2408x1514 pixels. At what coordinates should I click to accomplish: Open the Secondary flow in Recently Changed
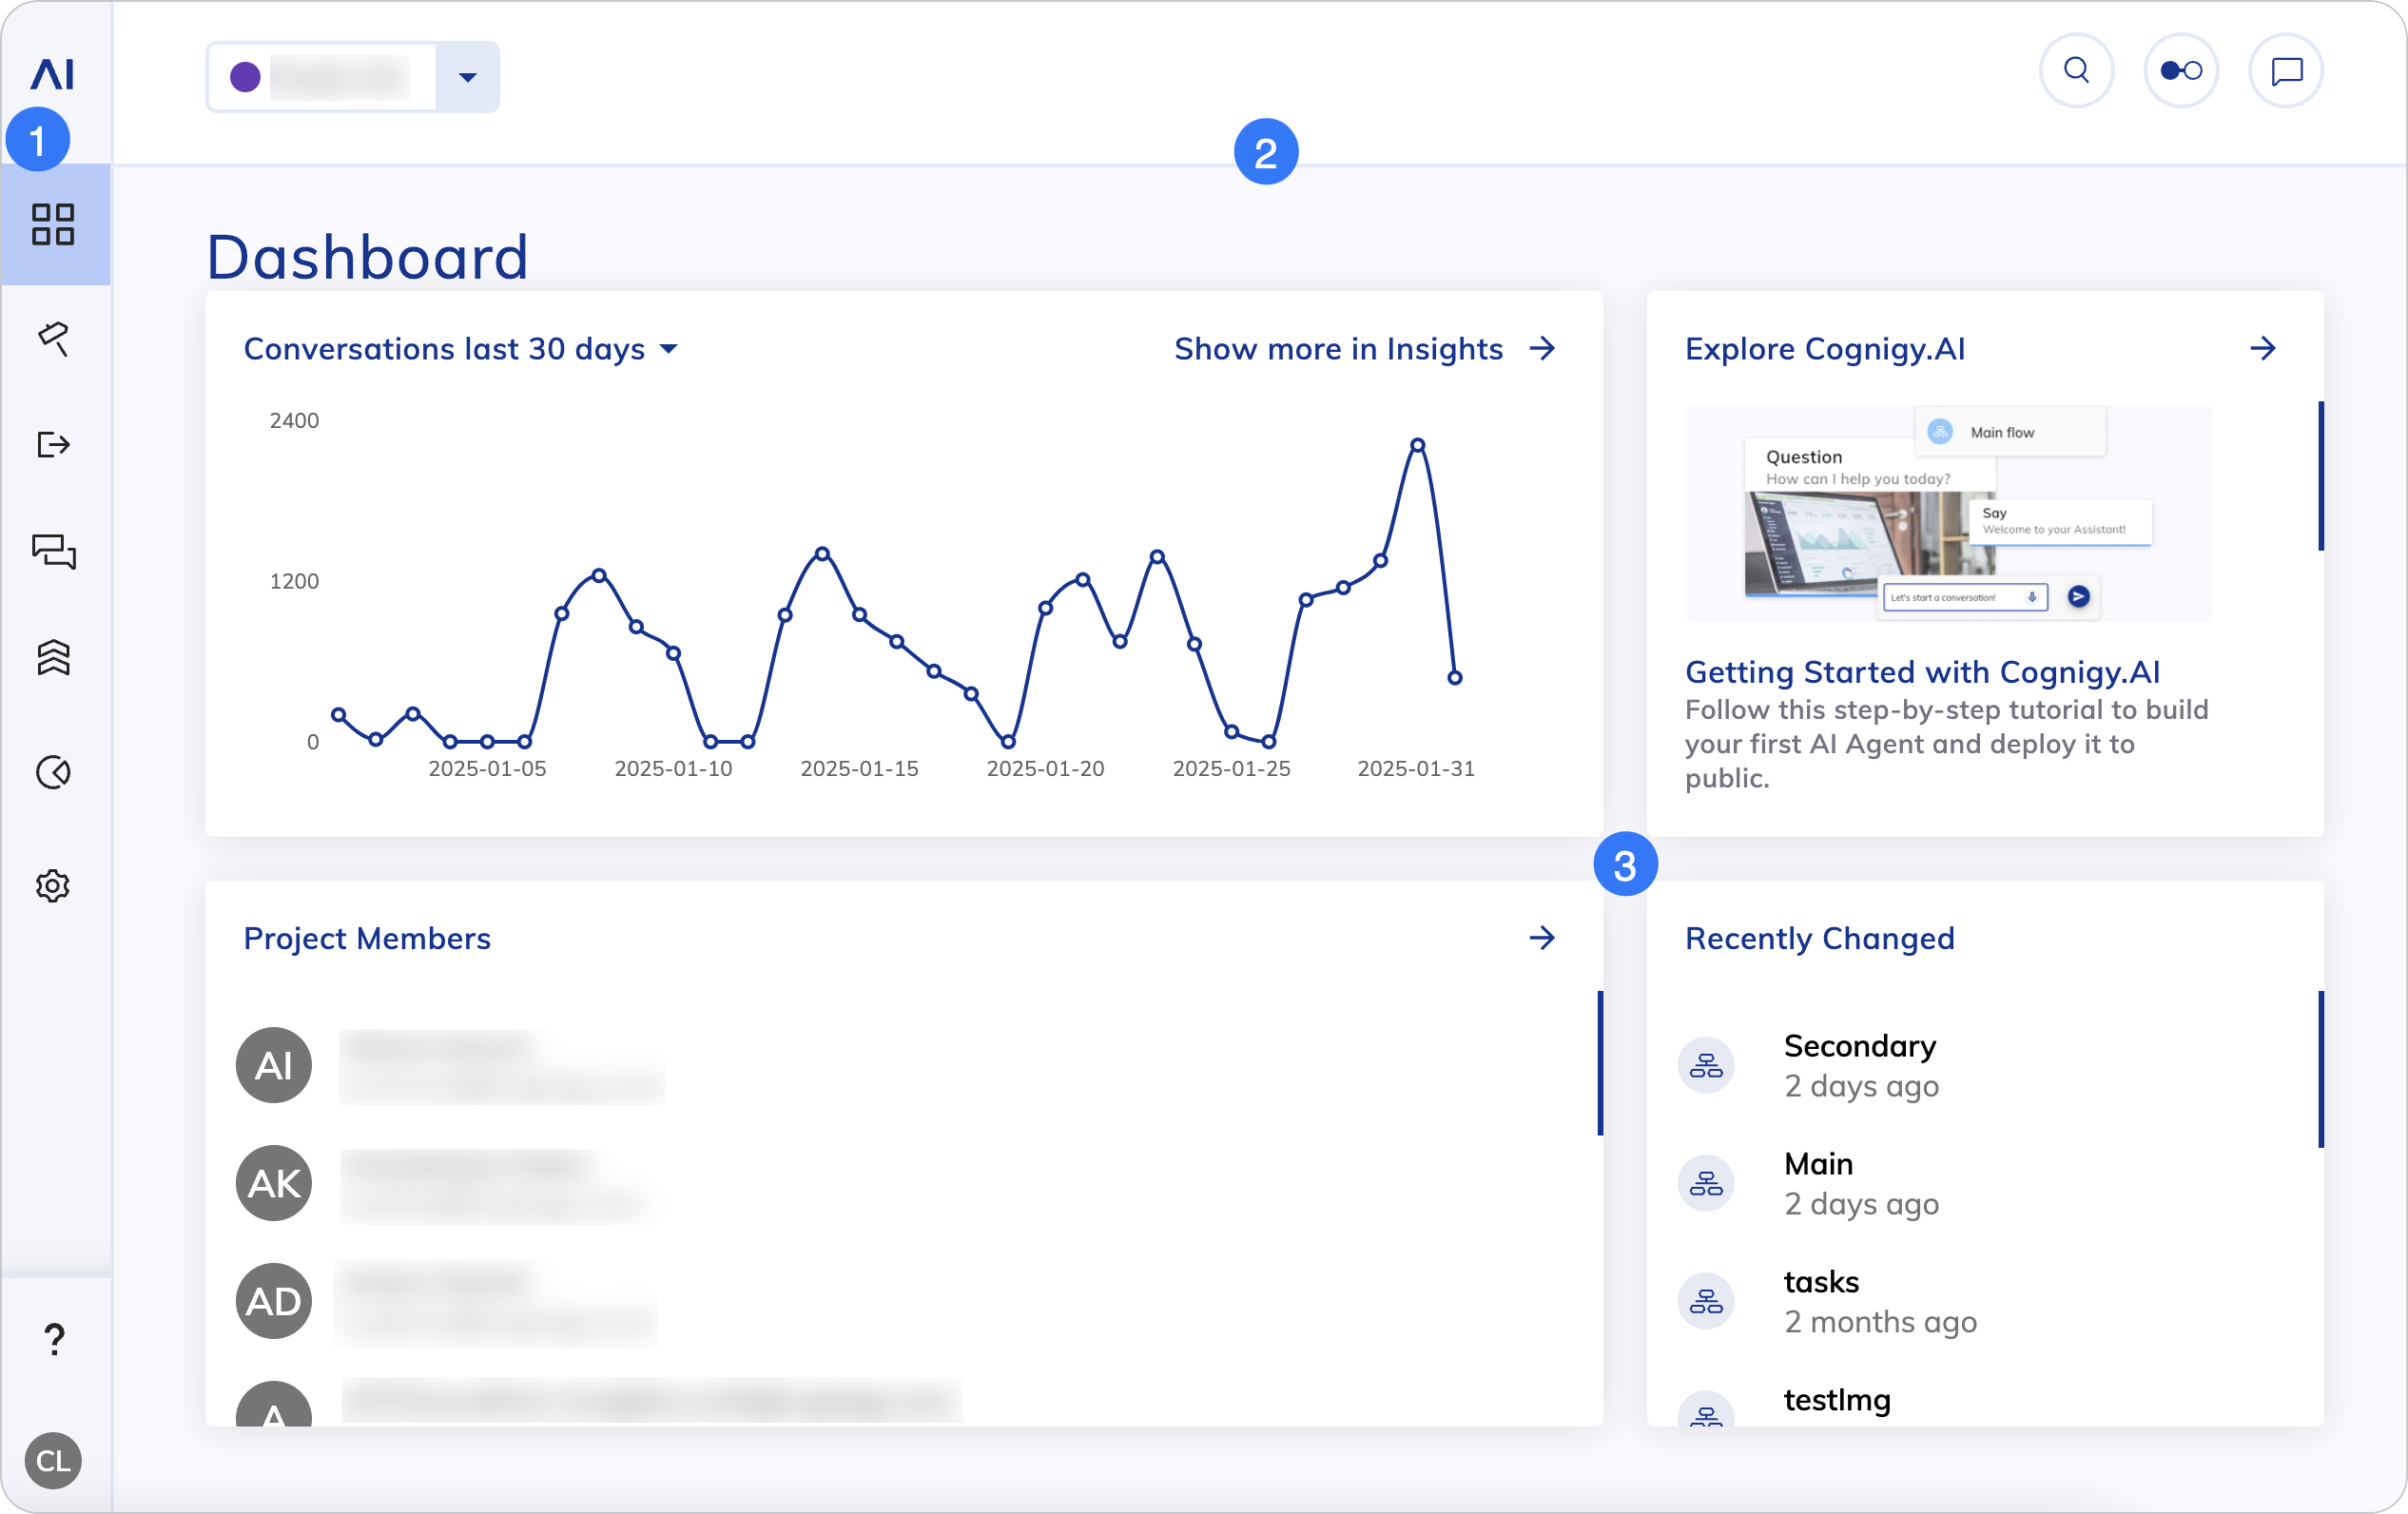point(1859,1046)
